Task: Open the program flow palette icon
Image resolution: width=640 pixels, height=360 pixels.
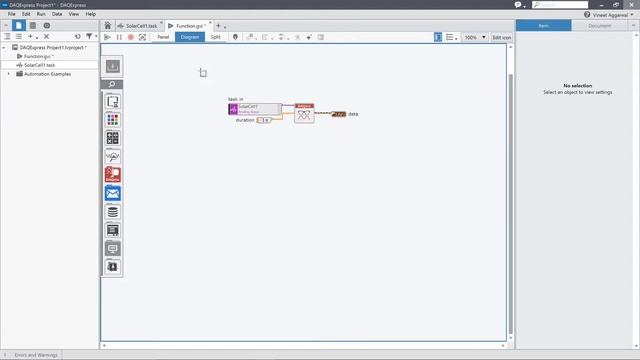Action: (x=113, y=102)
